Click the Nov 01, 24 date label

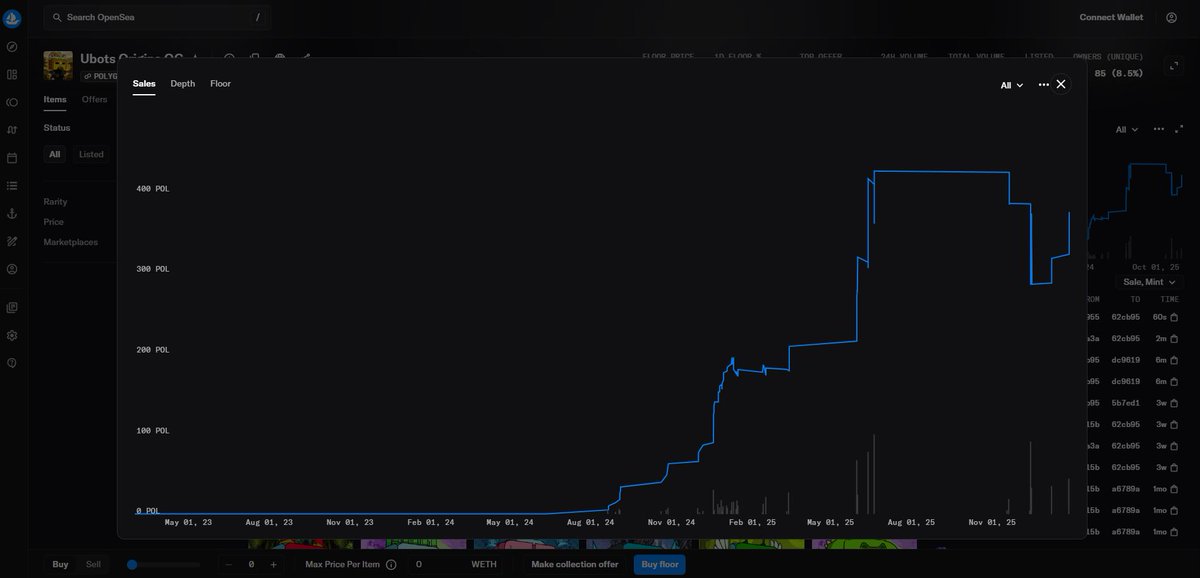671,522
